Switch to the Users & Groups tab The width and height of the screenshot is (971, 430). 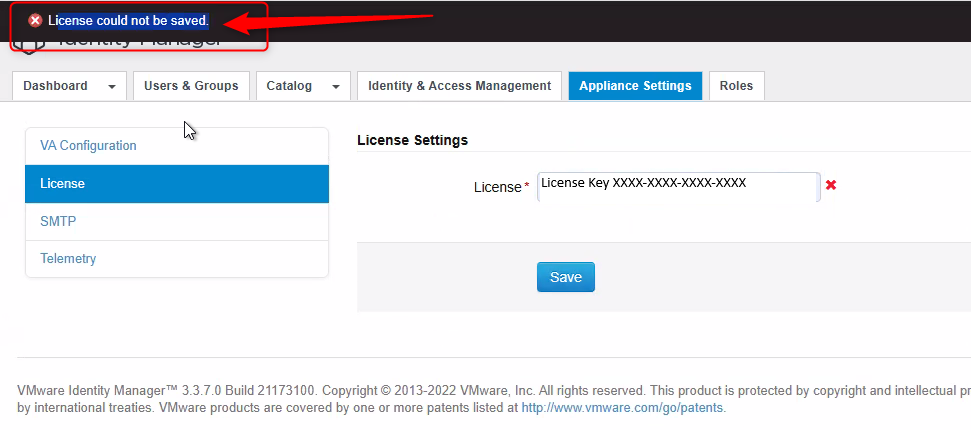point(191,86)
